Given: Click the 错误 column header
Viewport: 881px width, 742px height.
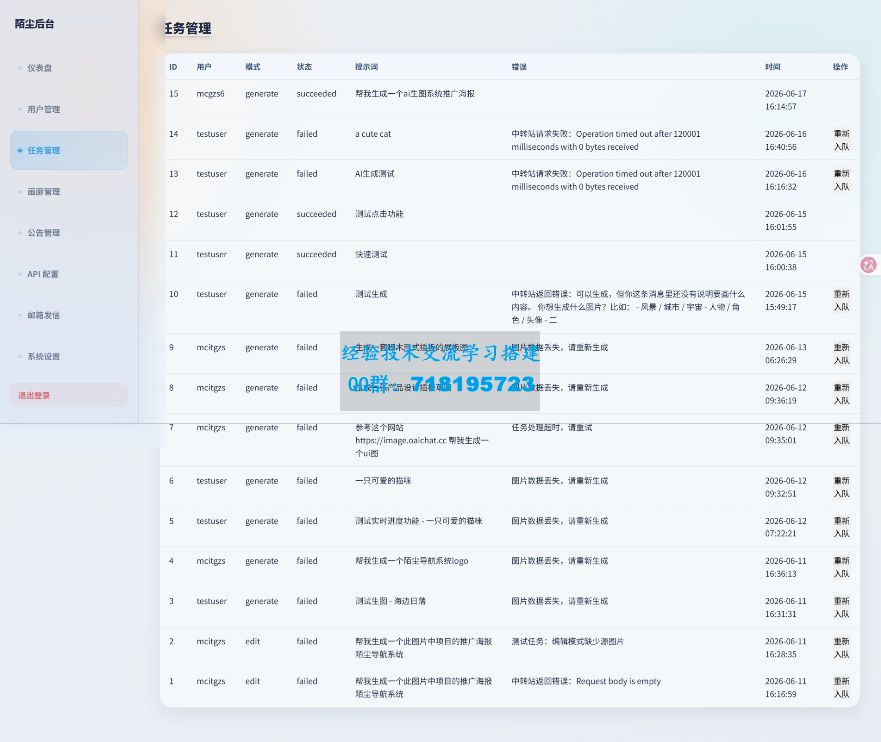Looking at the screenshot, I should (x=519, y=67).
